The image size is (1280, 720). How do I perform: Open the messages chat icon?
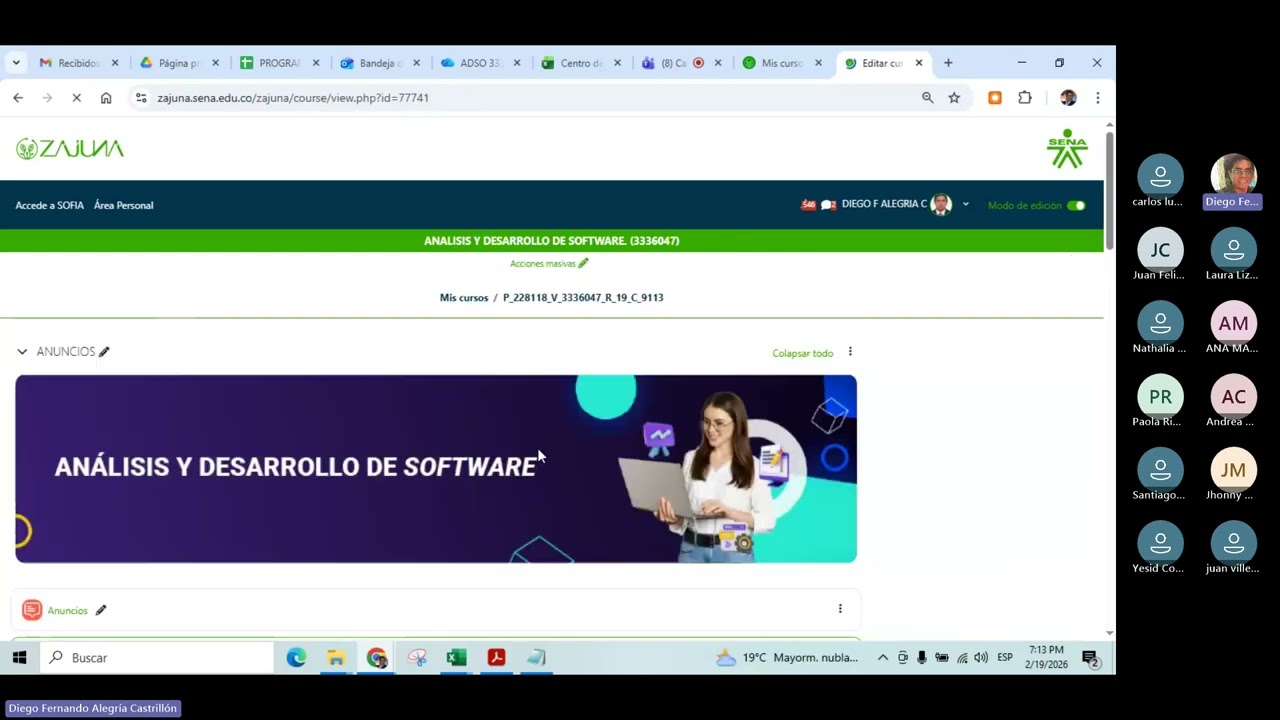point(828,205)
